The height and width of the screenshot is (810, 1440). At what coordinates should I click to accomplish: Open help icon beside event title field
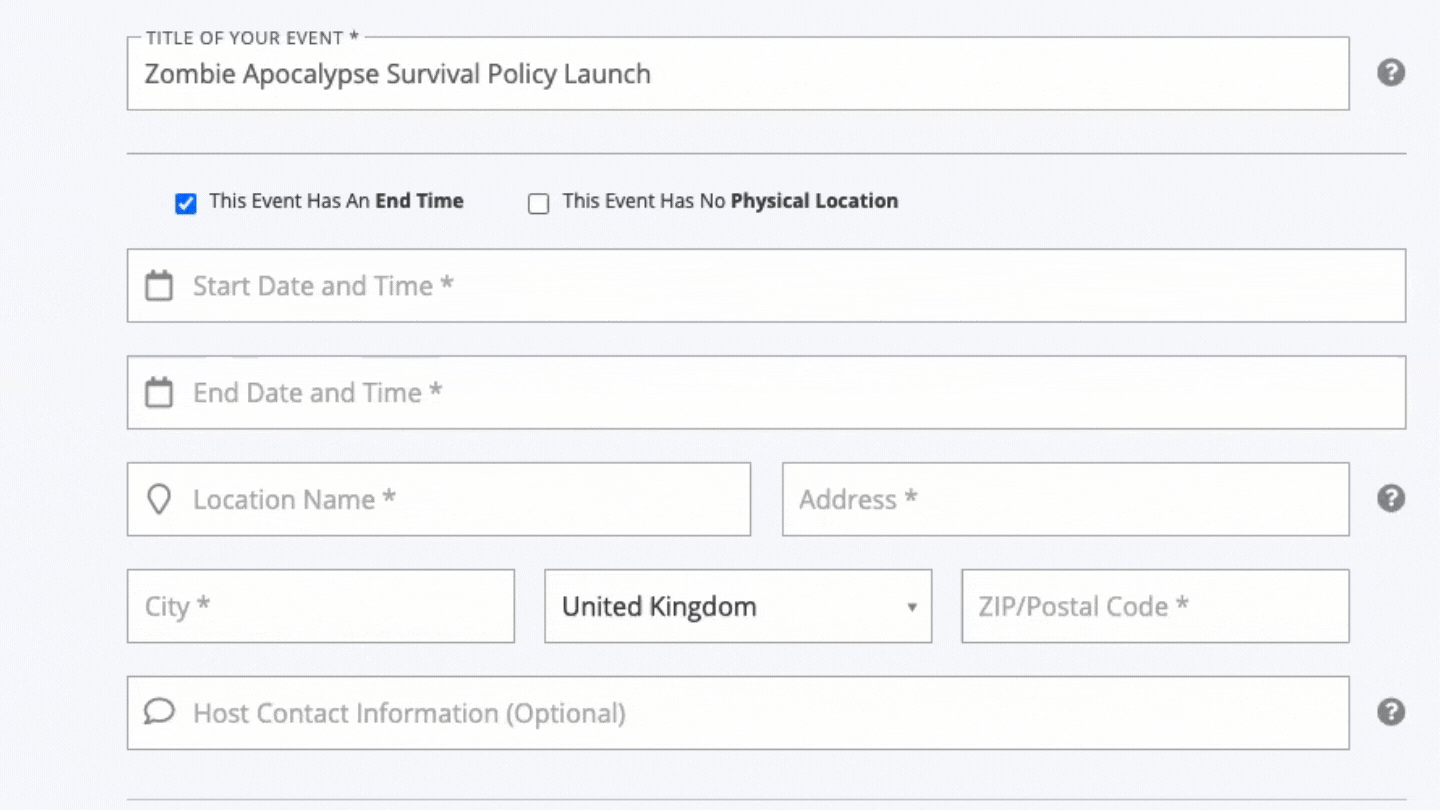(1391, 73)
